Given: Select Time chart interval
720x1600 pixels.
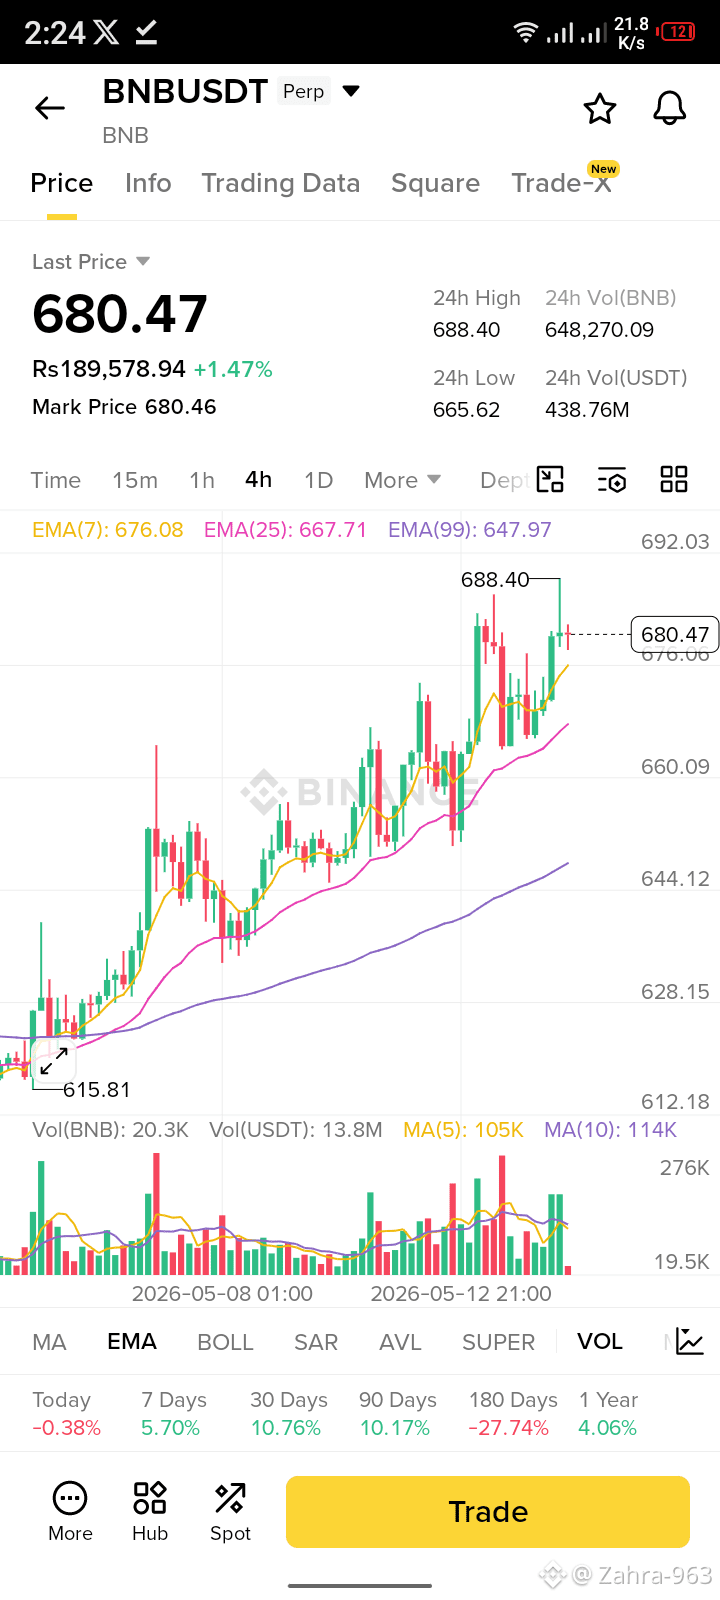Looking at the screenshot, I should (x=56, y=480).
